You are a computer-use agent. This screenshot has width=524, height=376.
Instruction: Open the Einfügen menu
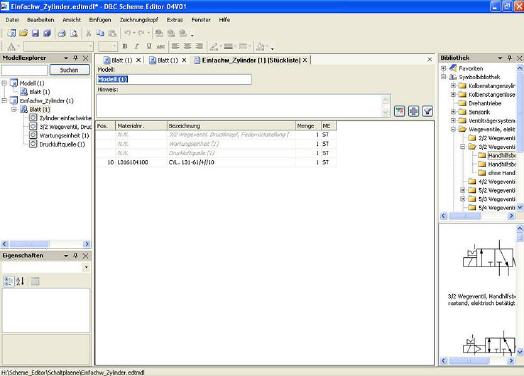[x=100, y=20]
